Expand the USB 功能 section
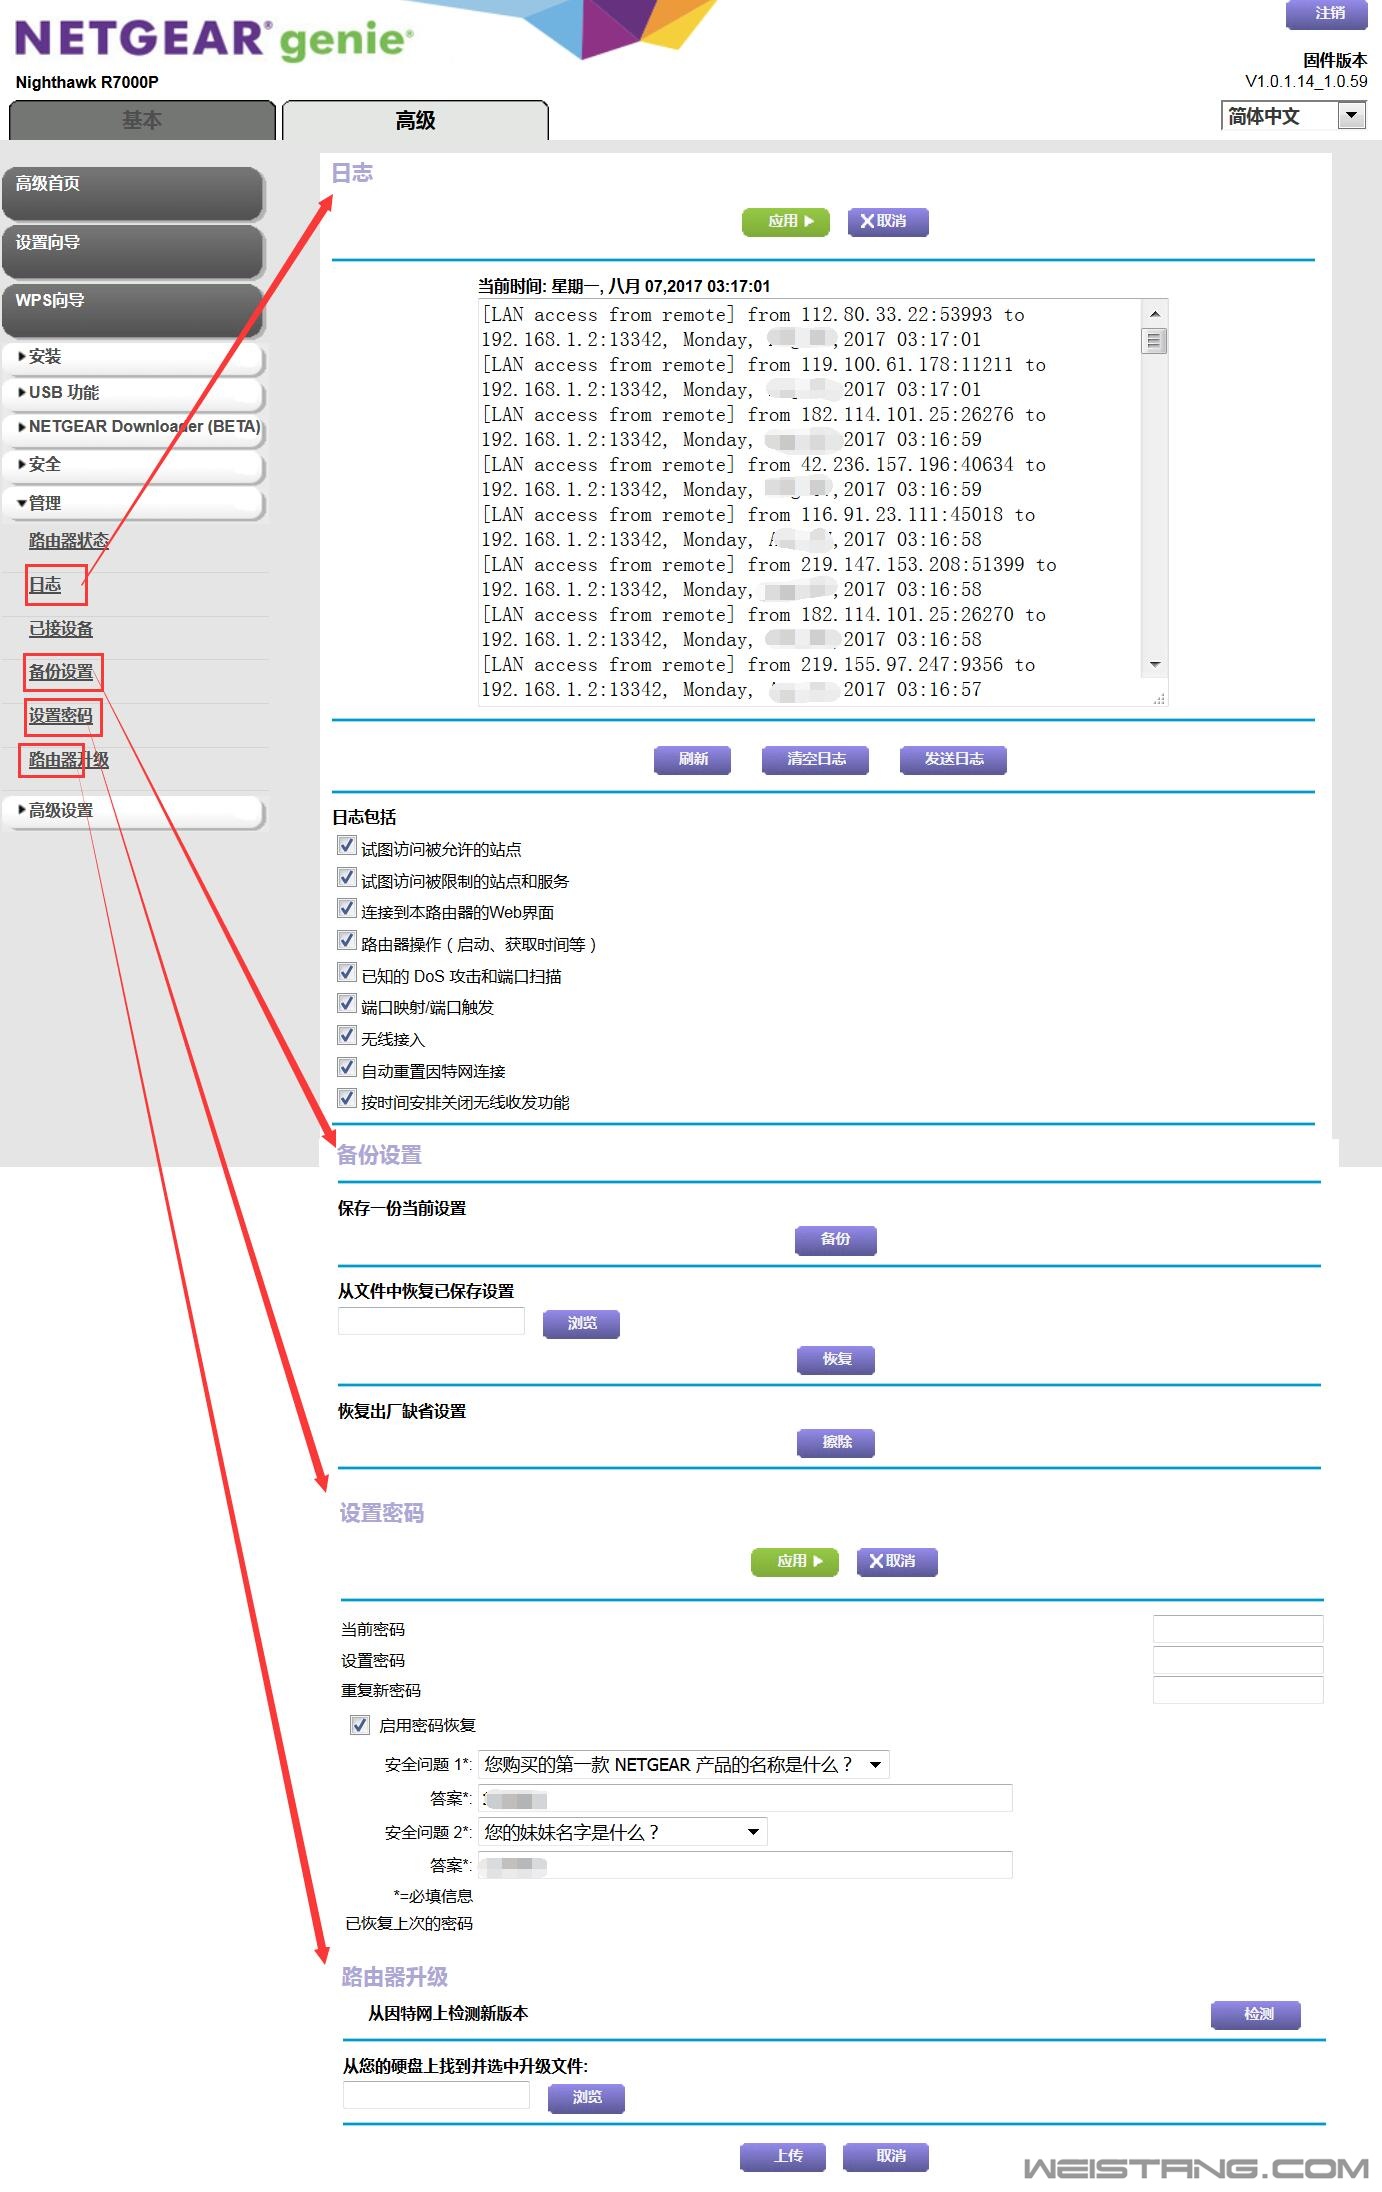This screenshot has width=1382, height=2192. (x=133, y=393)
